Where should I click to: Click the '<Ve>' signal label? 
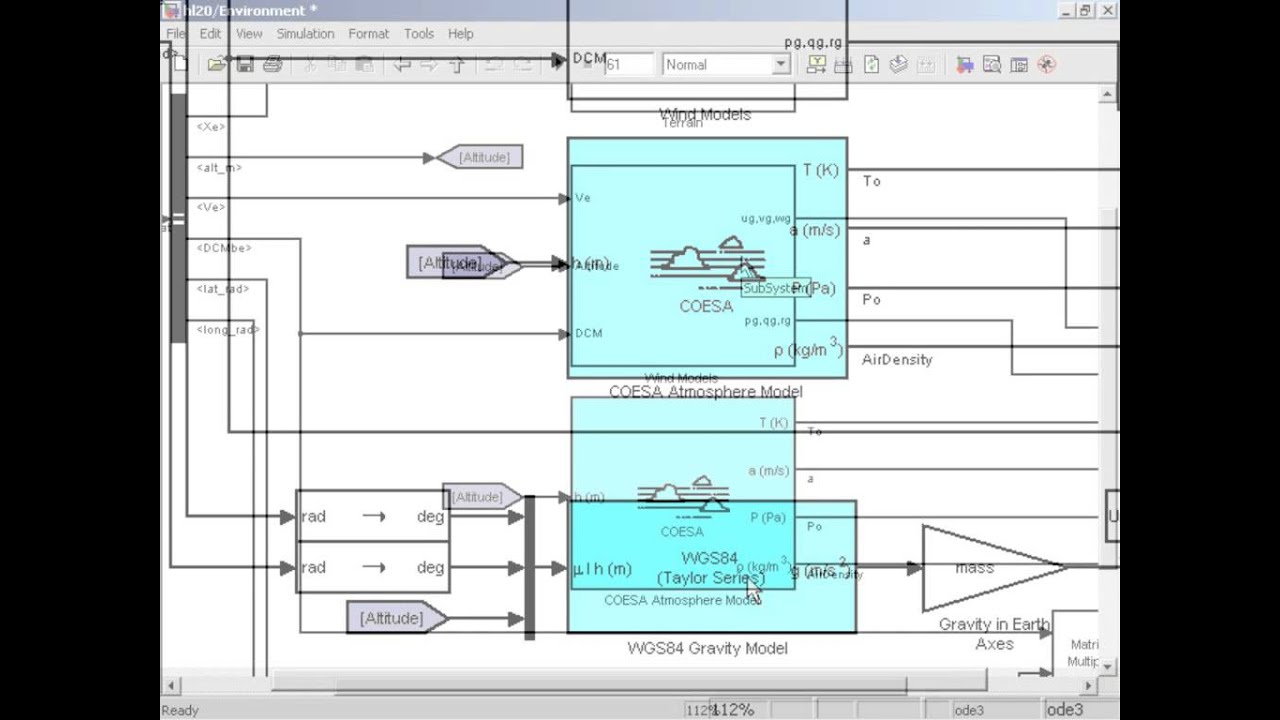[x=211, y=207]
